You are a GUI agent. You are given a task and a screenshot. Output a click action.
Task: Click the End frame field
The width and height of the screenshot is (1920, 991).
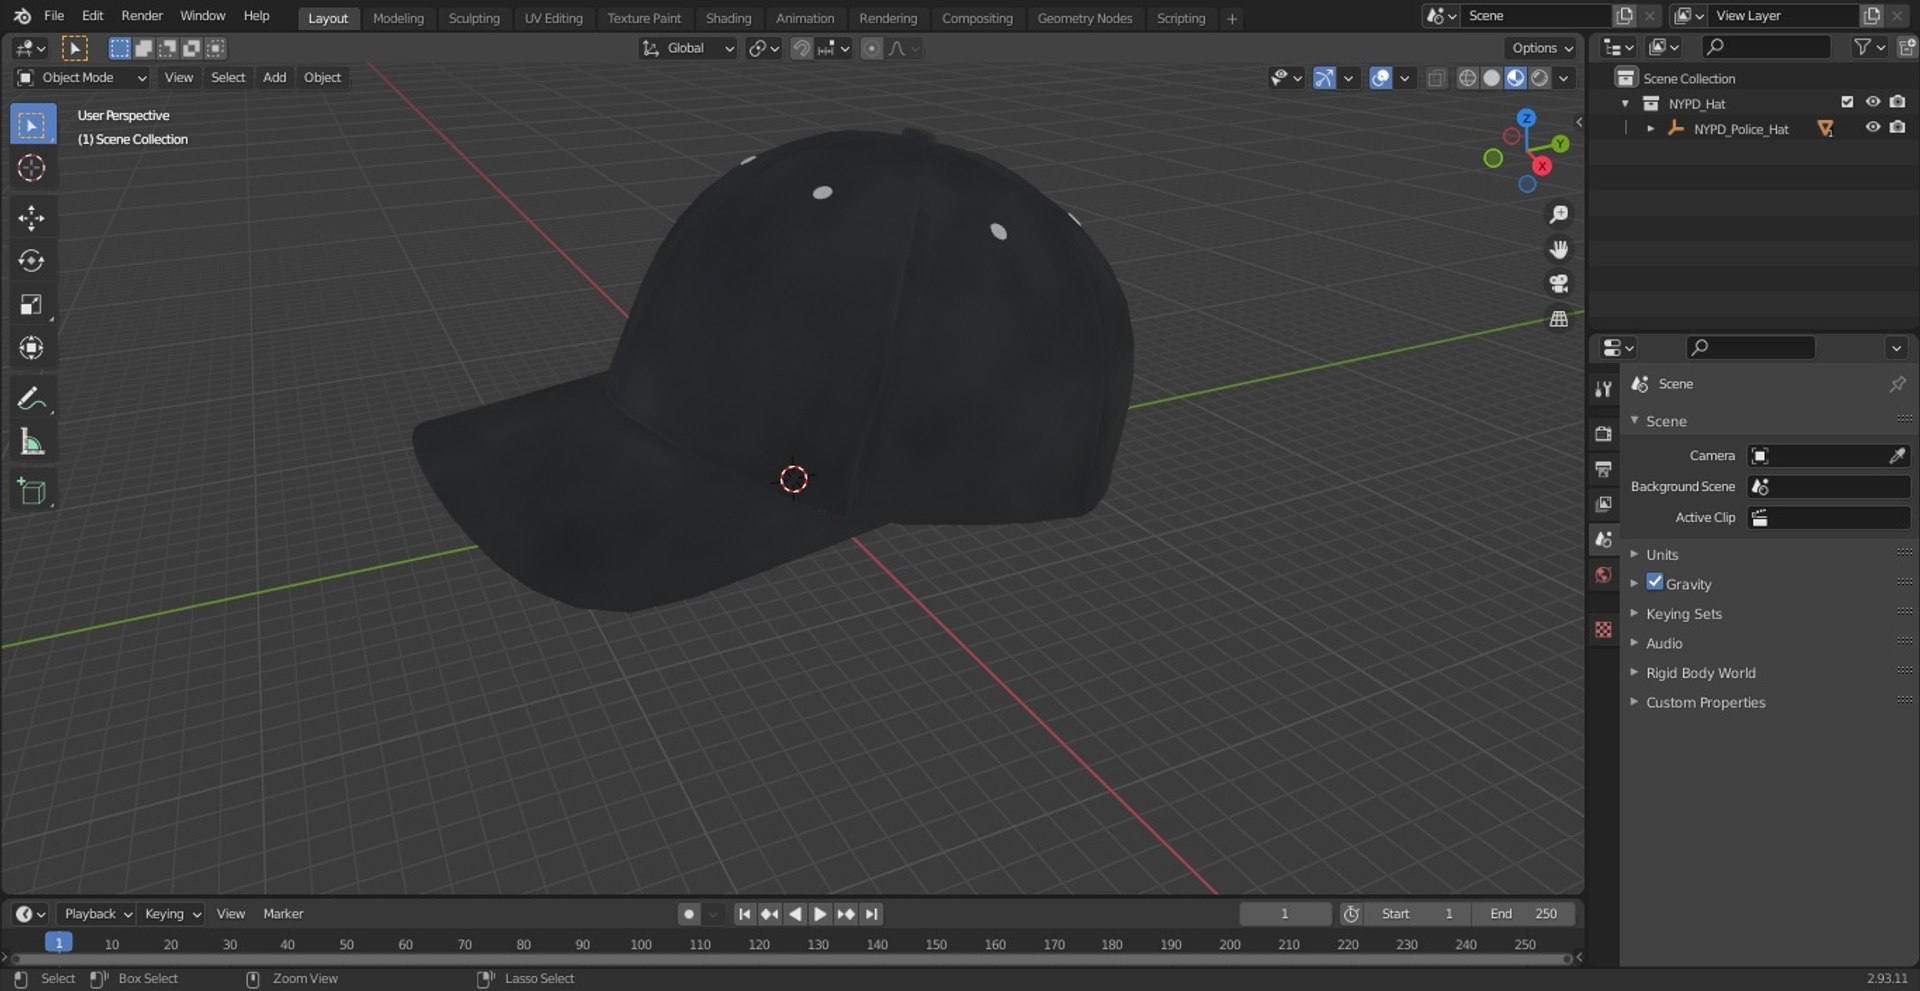(1521, 914)
